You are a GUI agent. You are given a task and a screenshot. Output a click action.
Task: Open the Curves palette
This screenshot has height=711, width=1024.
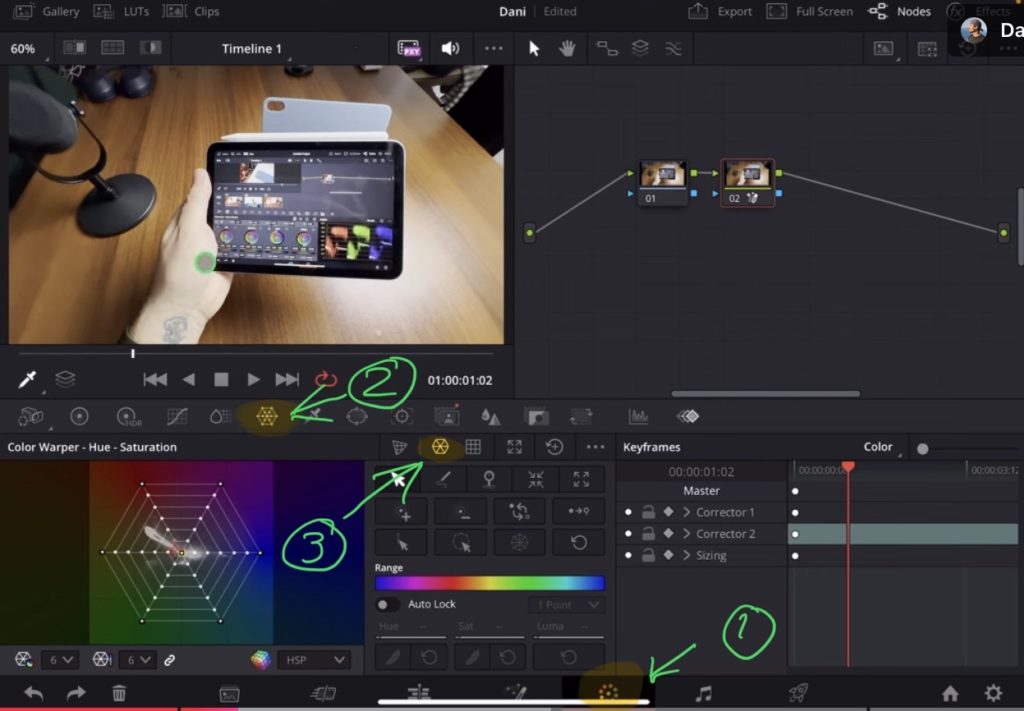(x=177, y=417)
